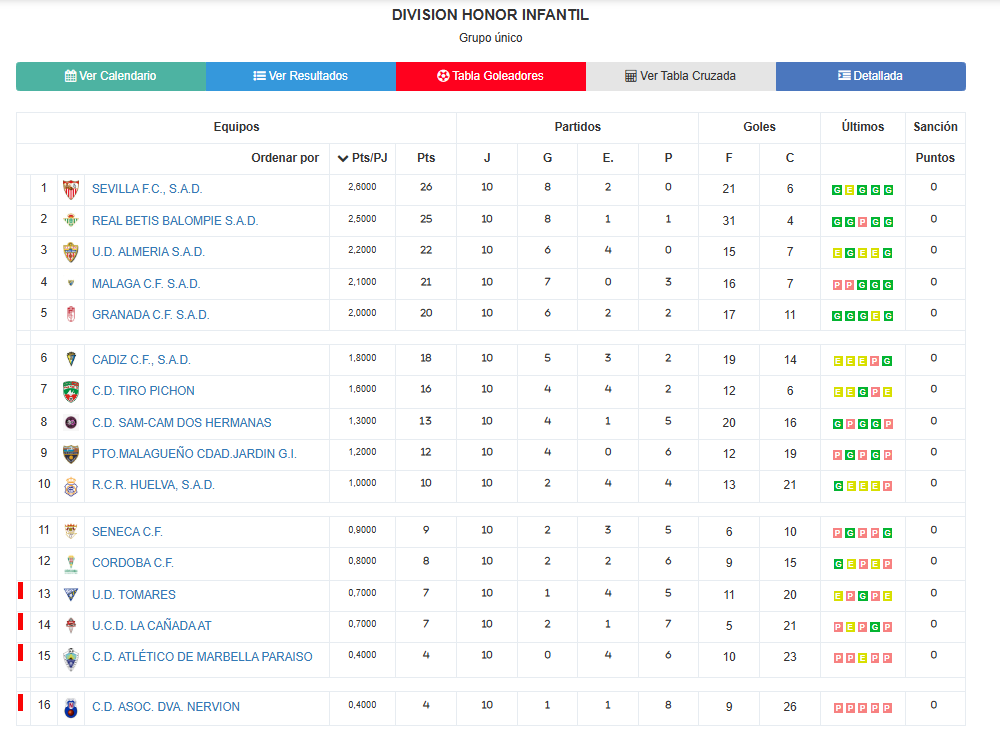This screenshot has height=741, width=1000.
Task: Open U.D. TOMARES team link
Action: 133,595
